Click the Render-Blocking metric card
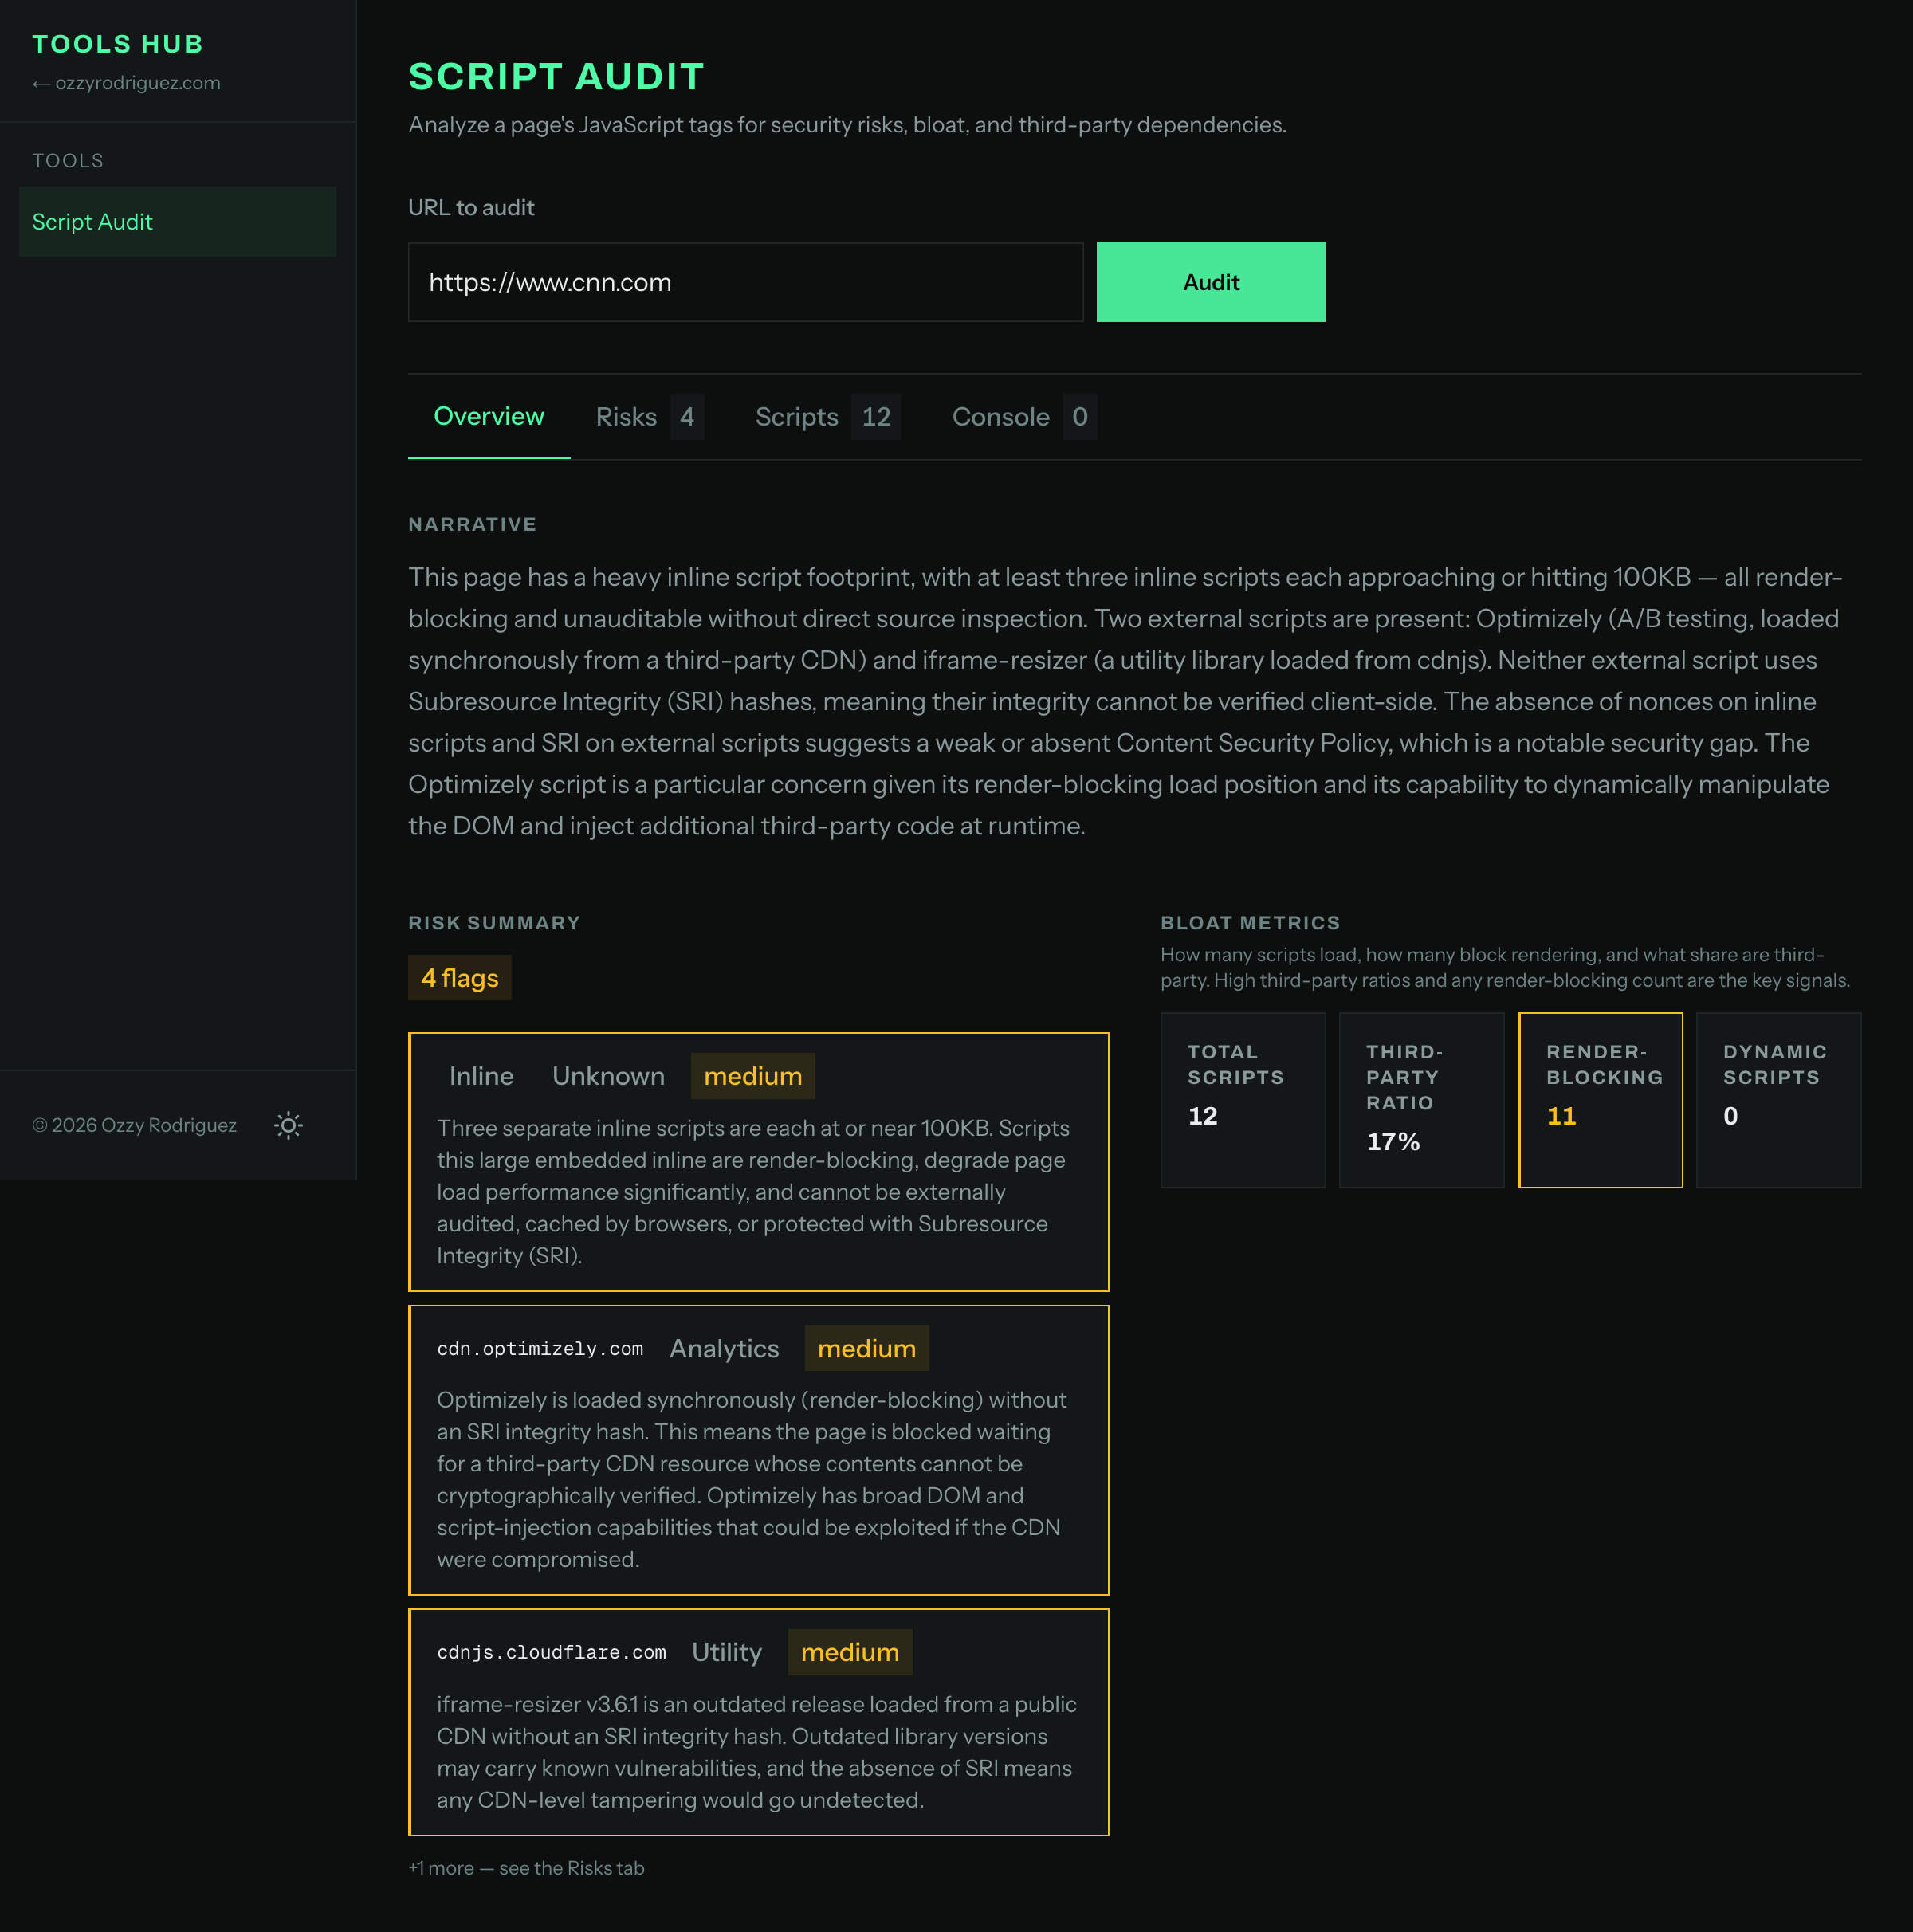Screen dimensions: 1913x1932 point(1600,1100)
